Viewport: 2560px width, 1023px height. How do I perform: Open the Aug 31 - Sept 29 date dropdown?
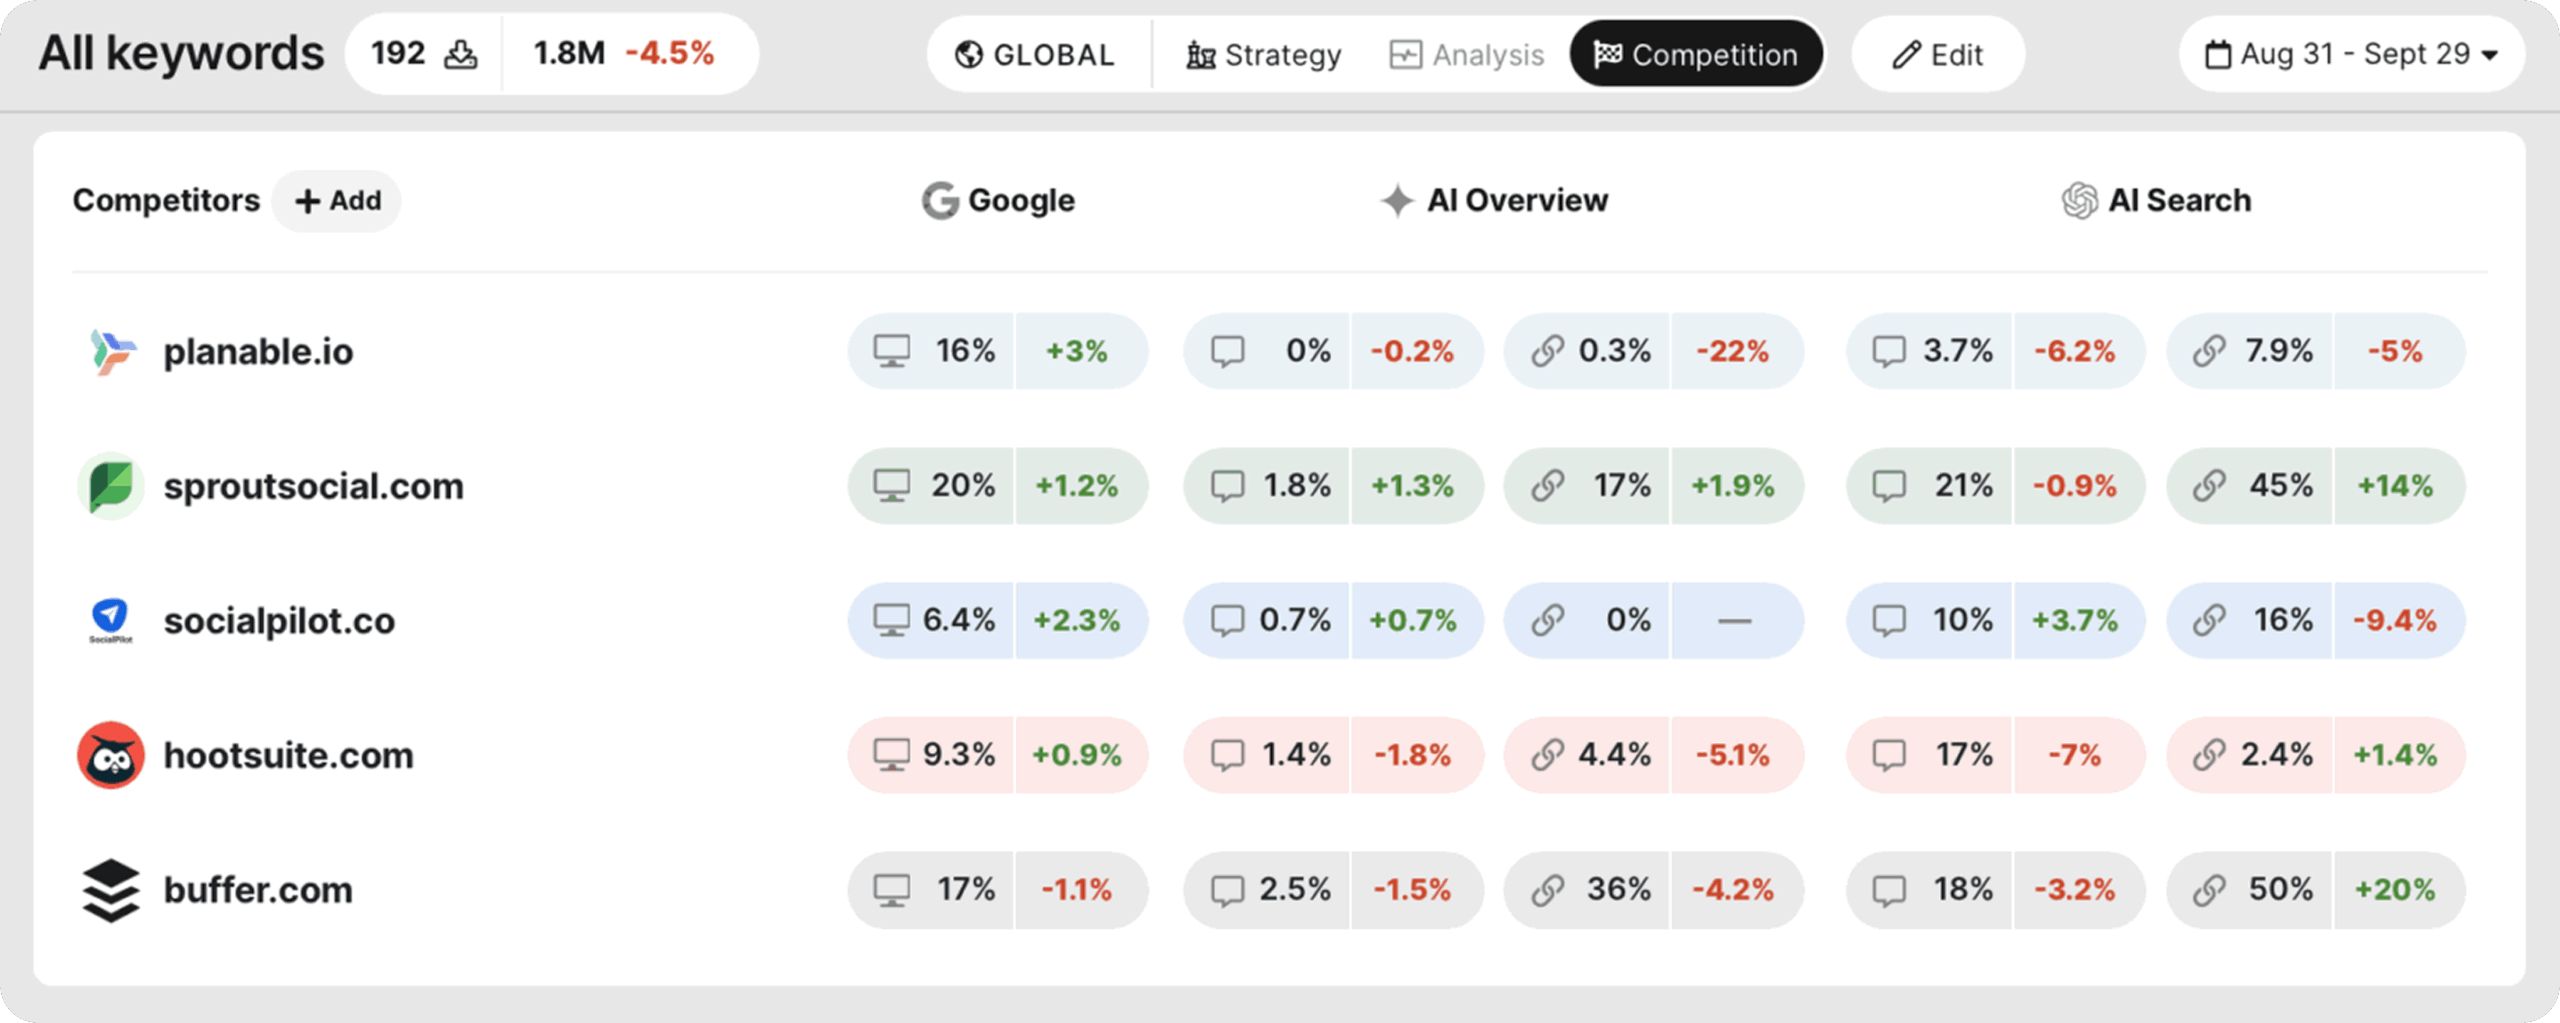(2351, 54)
